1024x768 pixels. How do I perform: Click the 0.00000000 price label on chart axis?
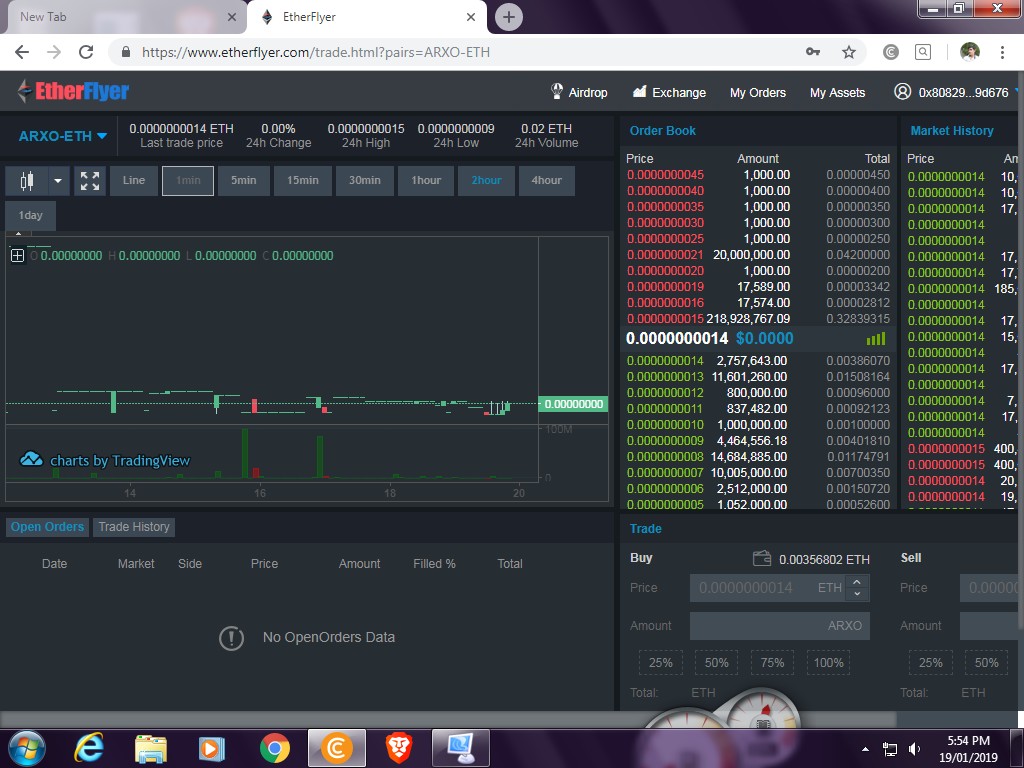[573, 404]
